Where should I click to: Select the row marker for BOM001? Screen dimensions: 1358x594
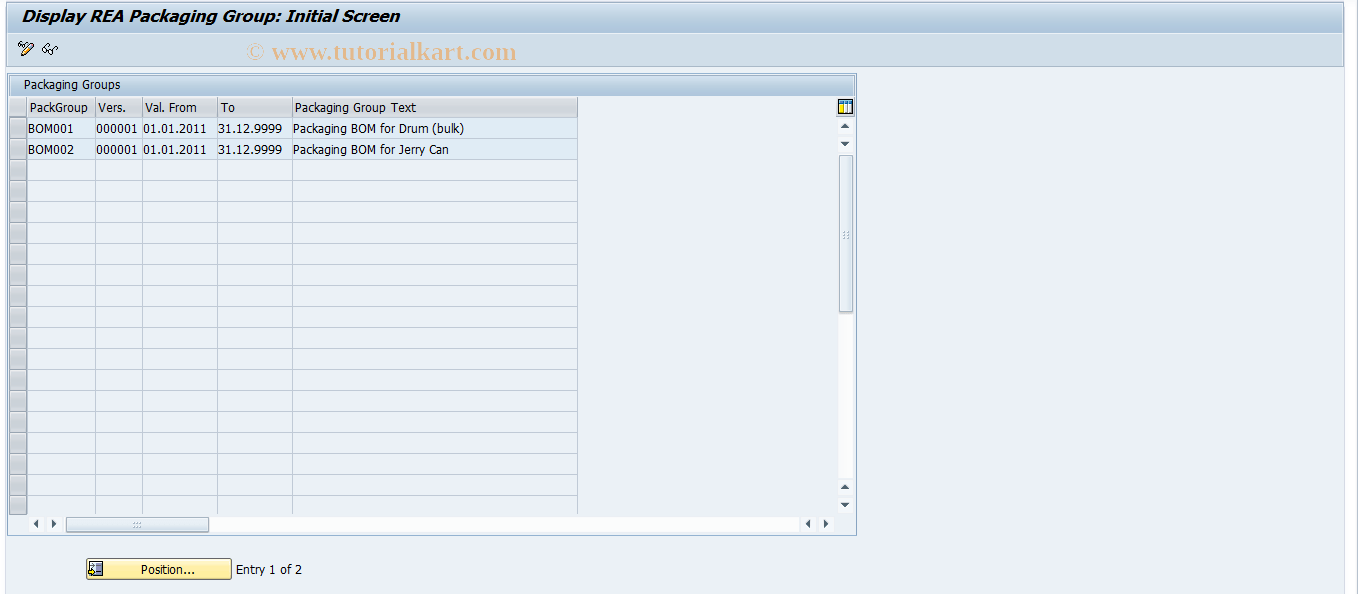click(x=16, y=128)
